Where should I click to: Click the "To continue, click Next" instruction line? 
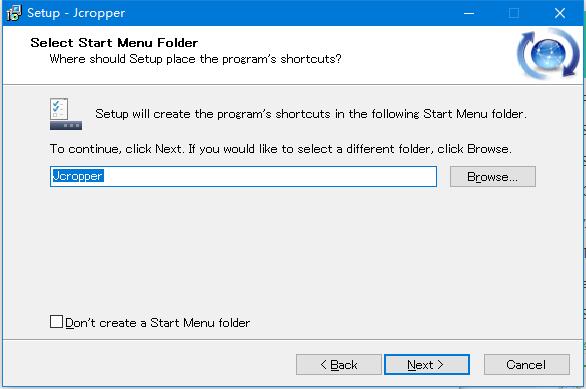(281, 149)
